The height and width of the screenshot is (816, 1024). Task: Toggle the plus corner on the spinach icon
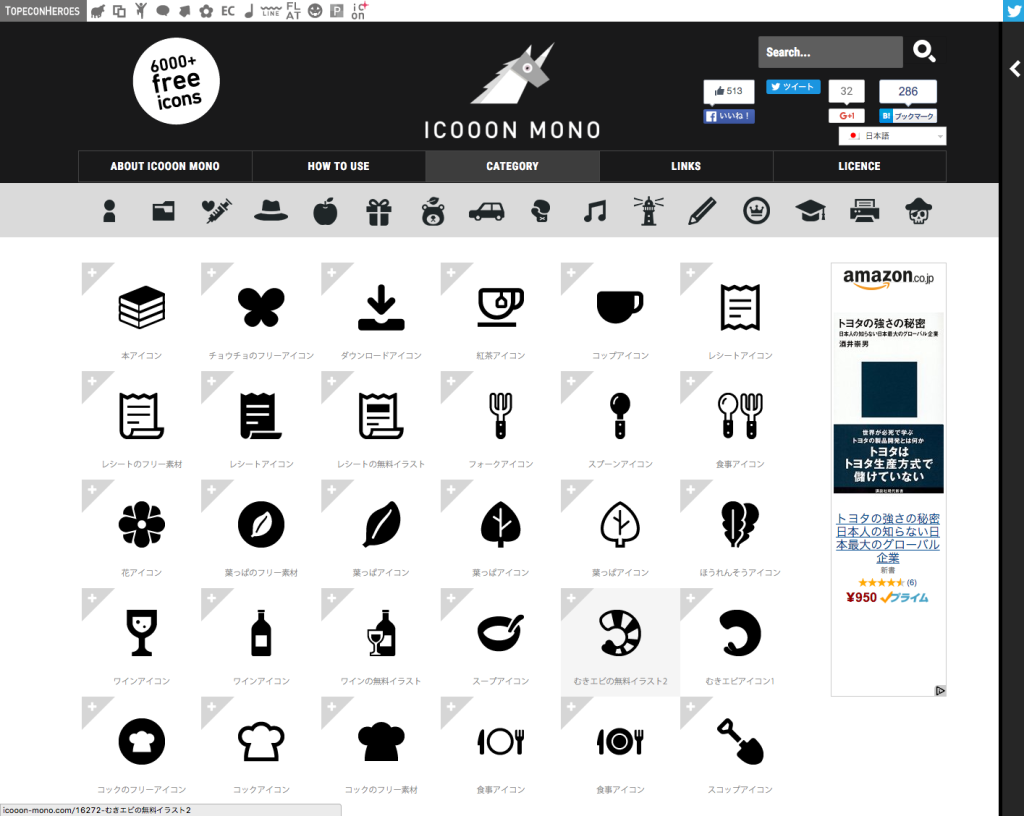[688, 487]
